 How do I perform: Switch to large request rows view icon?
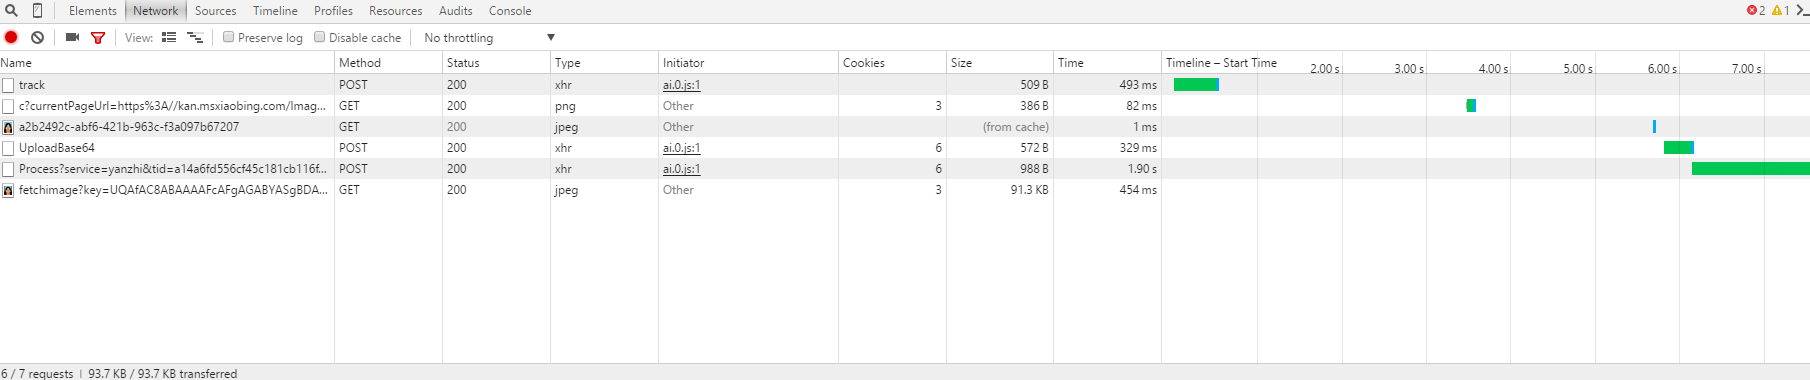[169, 37]
